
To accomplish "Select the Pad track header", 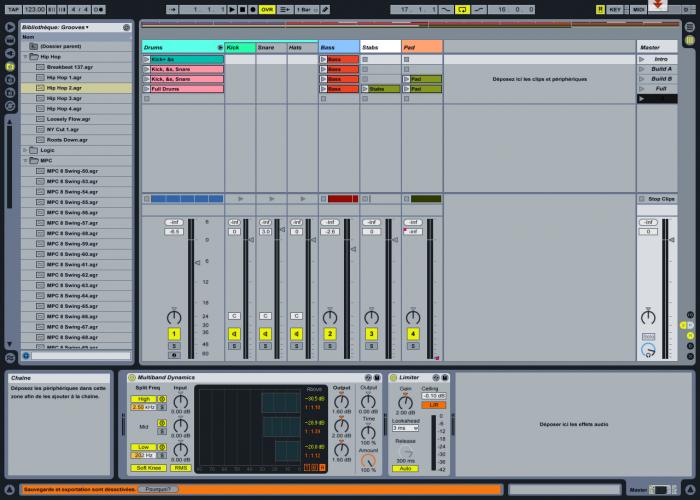I will [422, 47].
